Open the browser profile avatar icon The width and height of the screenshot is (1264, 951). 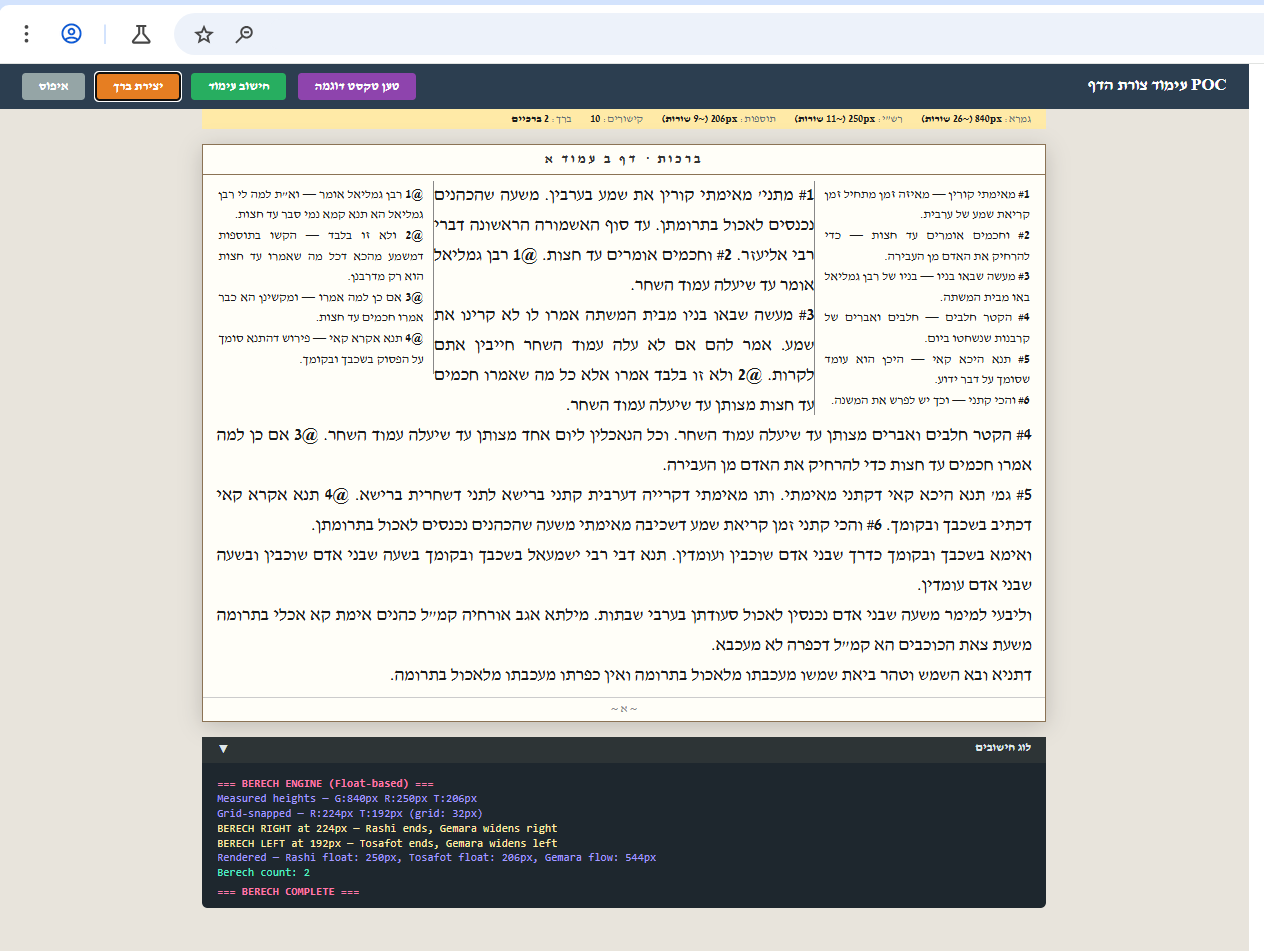coord(71,35)
